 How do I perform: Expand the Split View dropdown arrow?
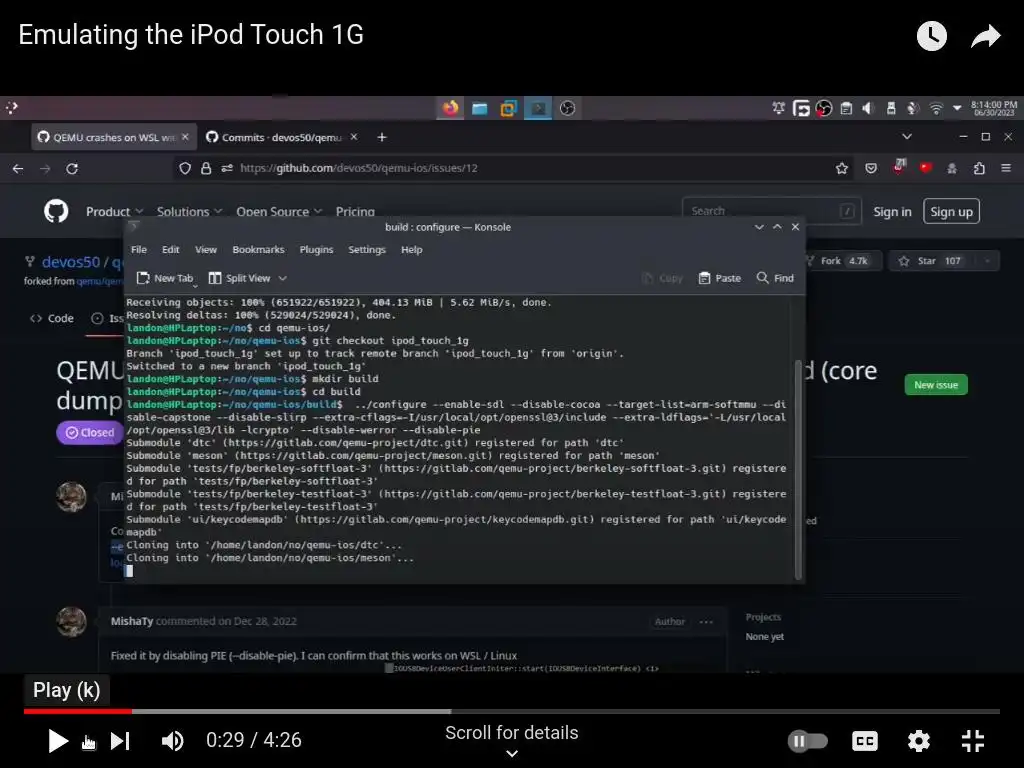pos(283,278)
